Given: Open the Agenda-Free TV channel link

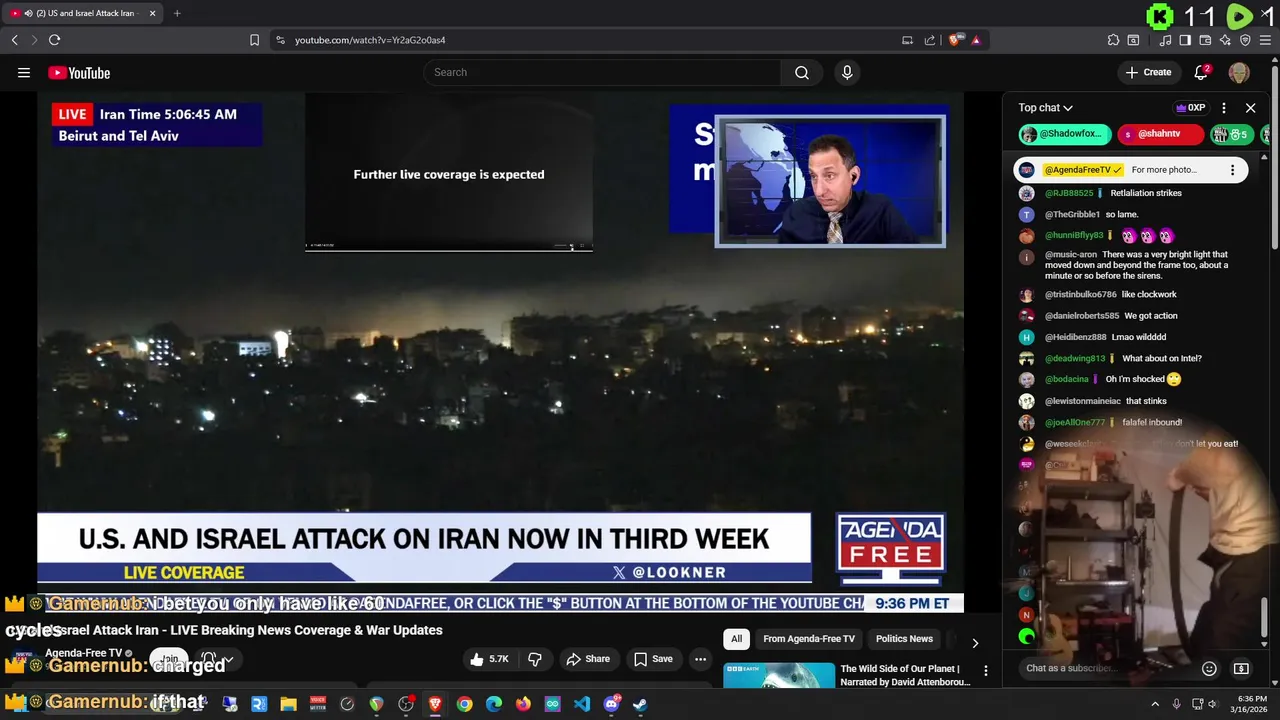Looking at the screenshot, I should [x=83, y=653].
